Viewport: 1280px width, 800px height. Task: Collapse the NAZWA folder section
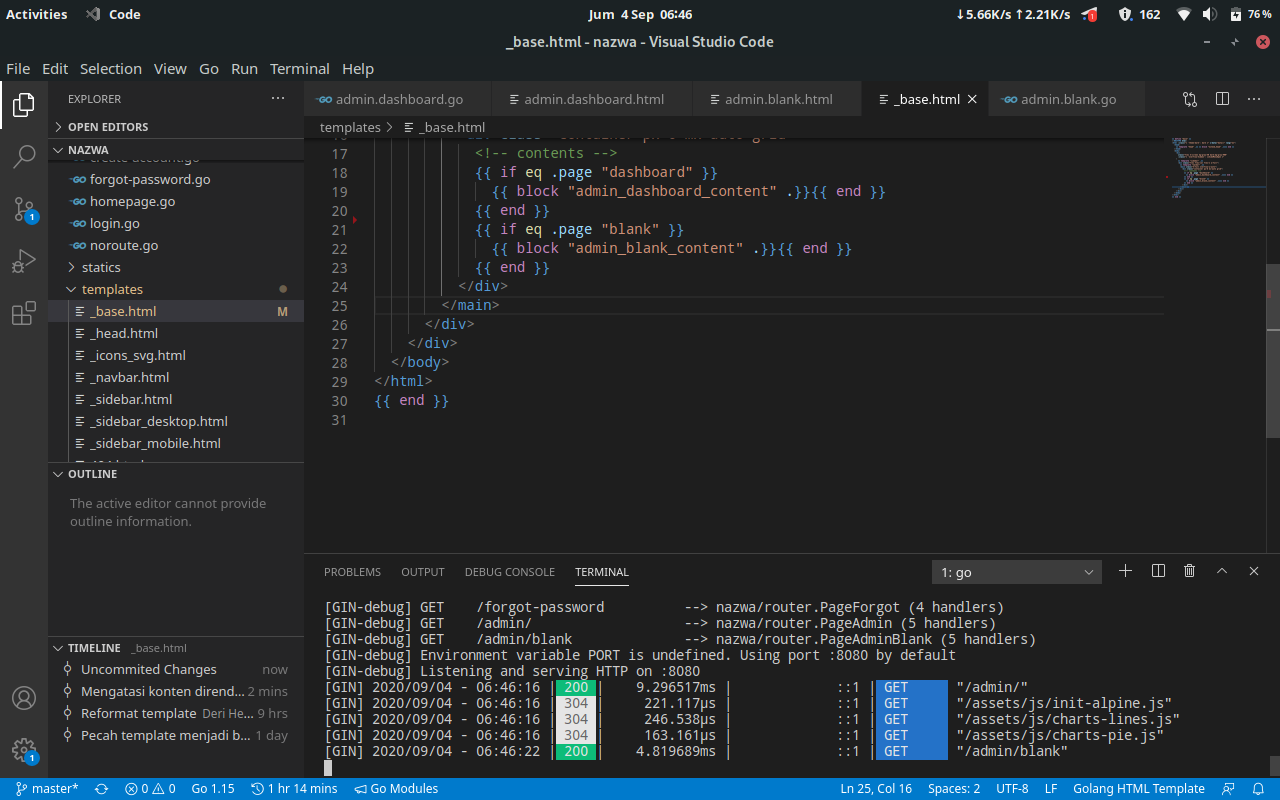[x=176, y=150]
